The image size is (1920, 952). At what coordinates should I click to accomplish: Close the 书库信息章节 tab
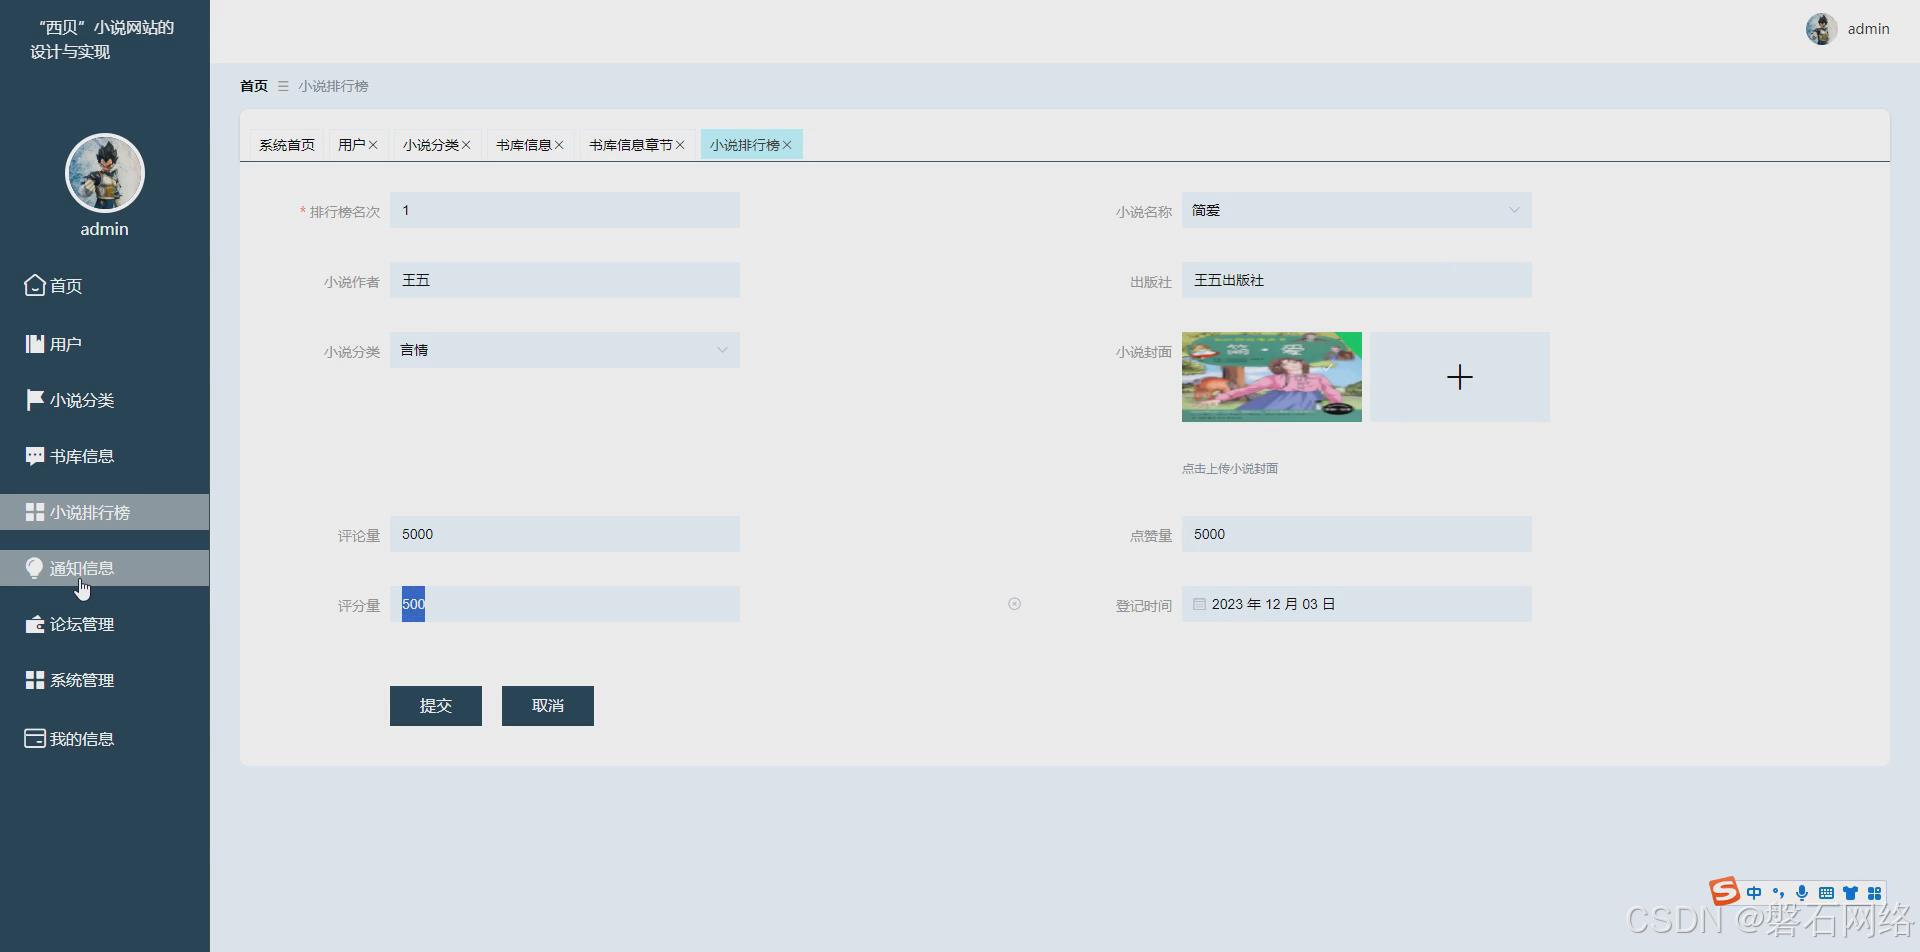[680, 145]
